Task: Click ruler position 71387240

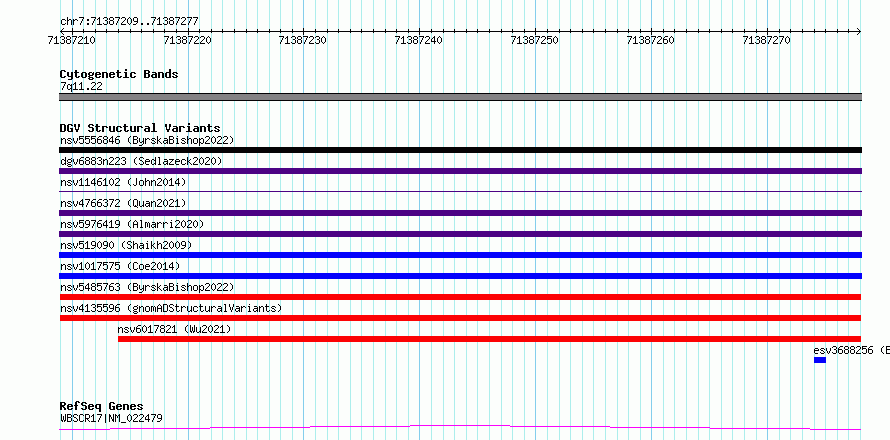Action: click(x=419, y=40)
